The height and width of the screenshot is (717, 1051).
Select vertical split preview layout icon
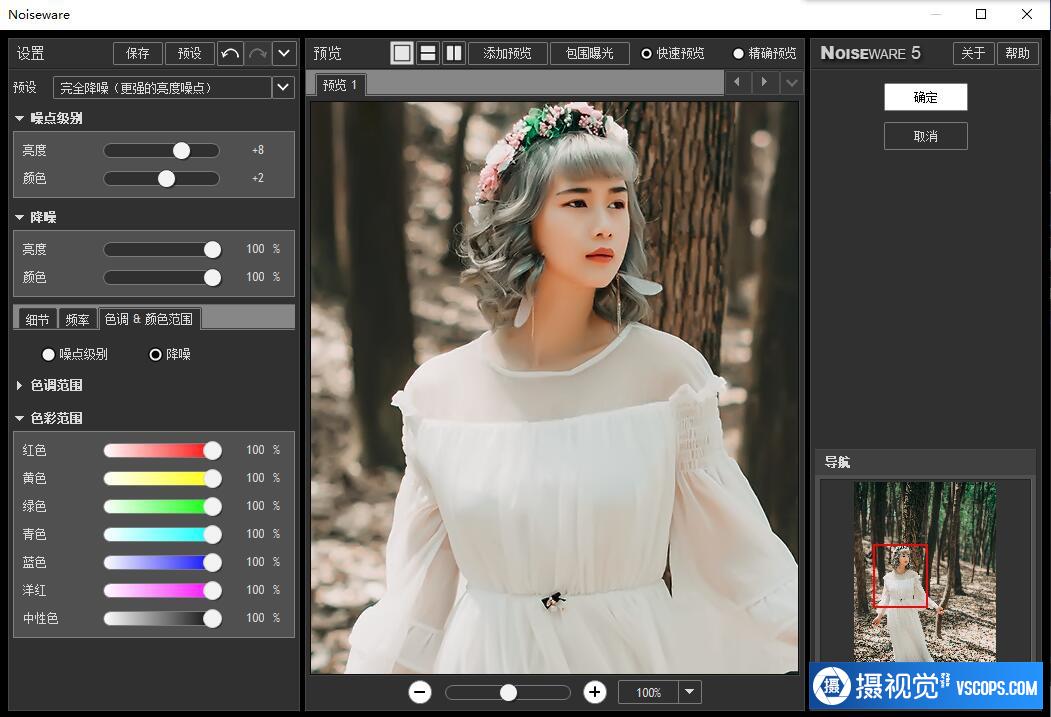tap(454, 53)
